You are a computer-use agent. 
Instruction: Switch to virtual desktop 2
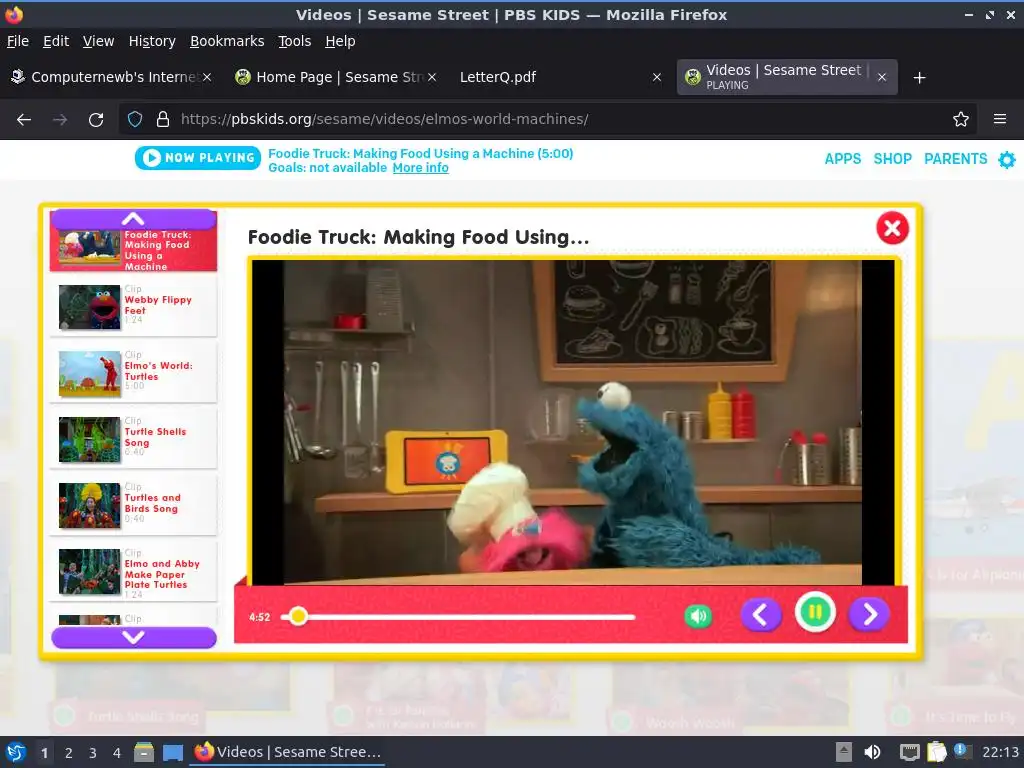pyautogui.click(x=69, y=753)
